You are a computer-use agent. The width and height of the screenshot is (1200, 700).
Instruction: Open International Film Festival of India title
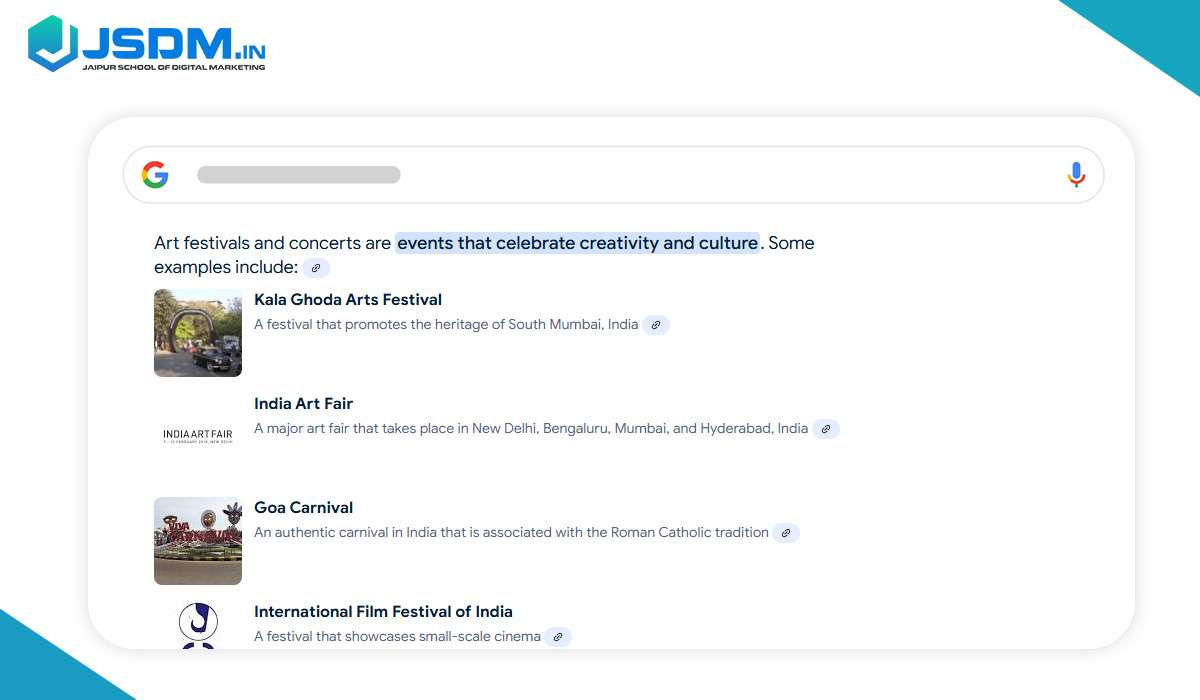click(x=383, y=612)
